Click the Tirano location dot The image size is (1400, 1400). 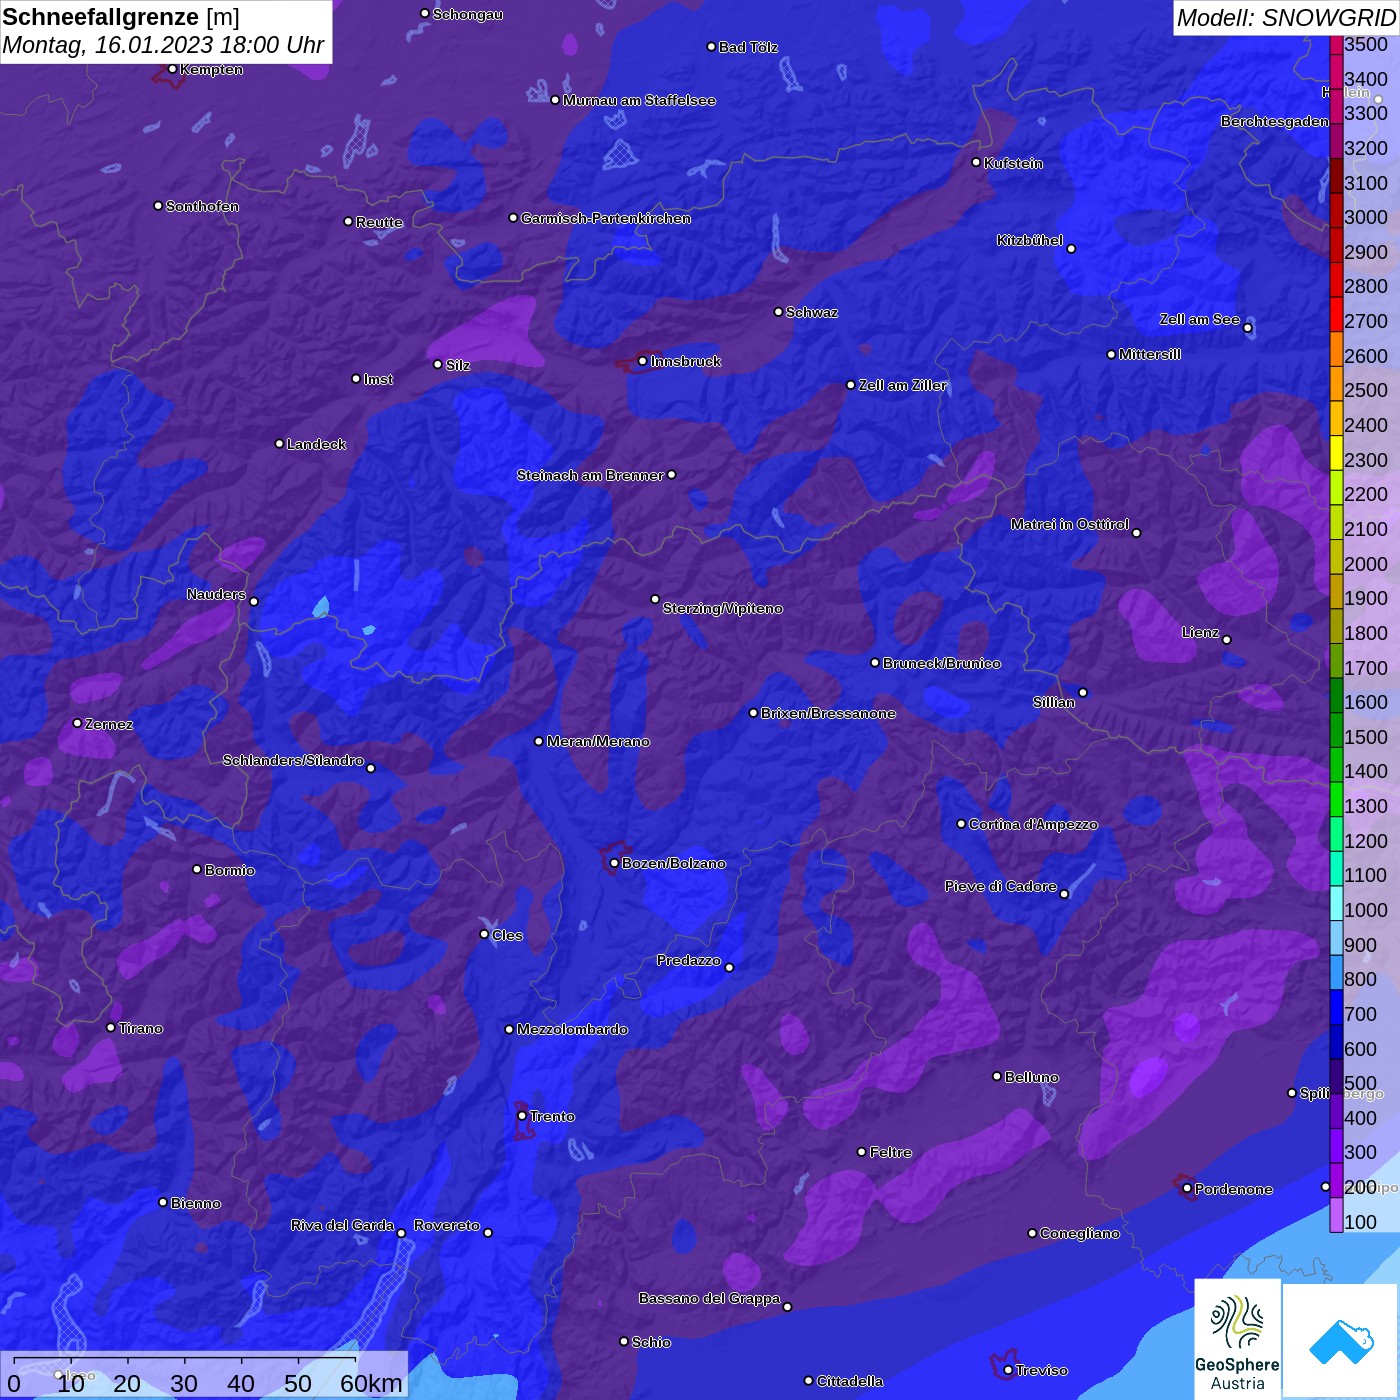click(x=111, y=1027)
